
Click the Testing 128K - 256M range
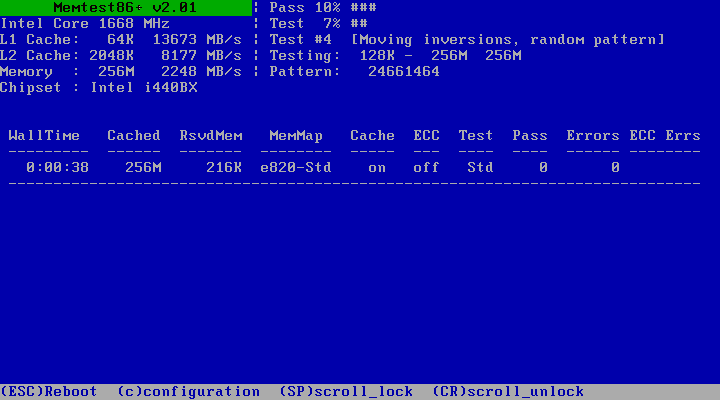(395, 56)
